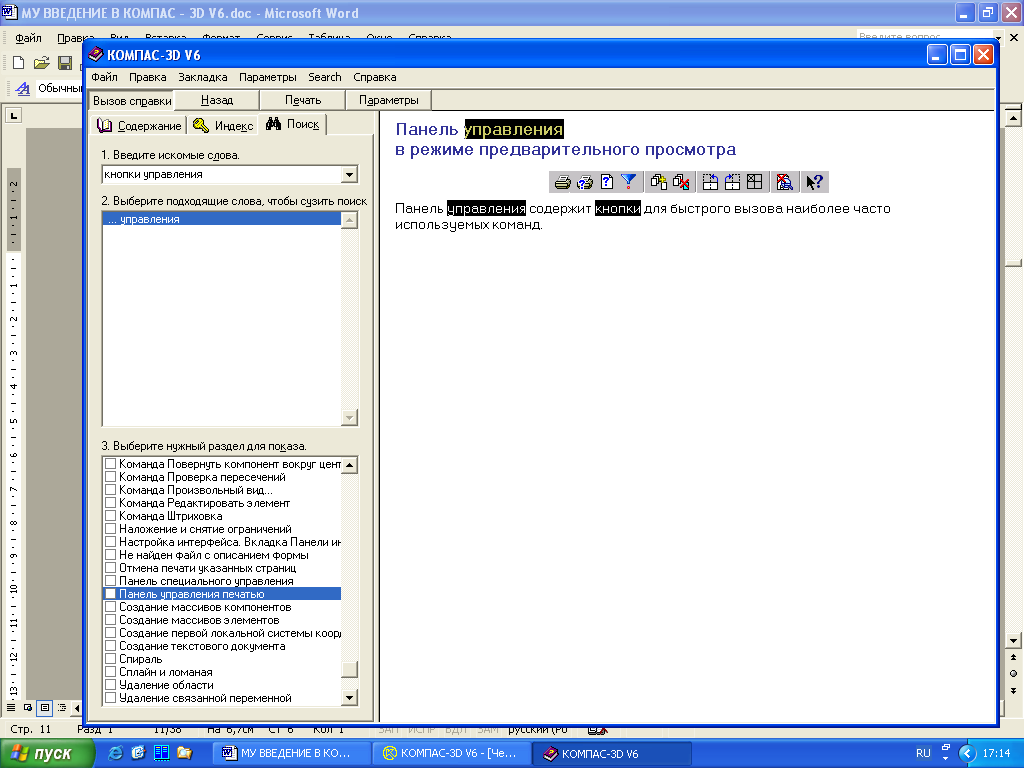Check the Команда Штриховка checkbox
1024x768 pixels.
pos(110,516)
